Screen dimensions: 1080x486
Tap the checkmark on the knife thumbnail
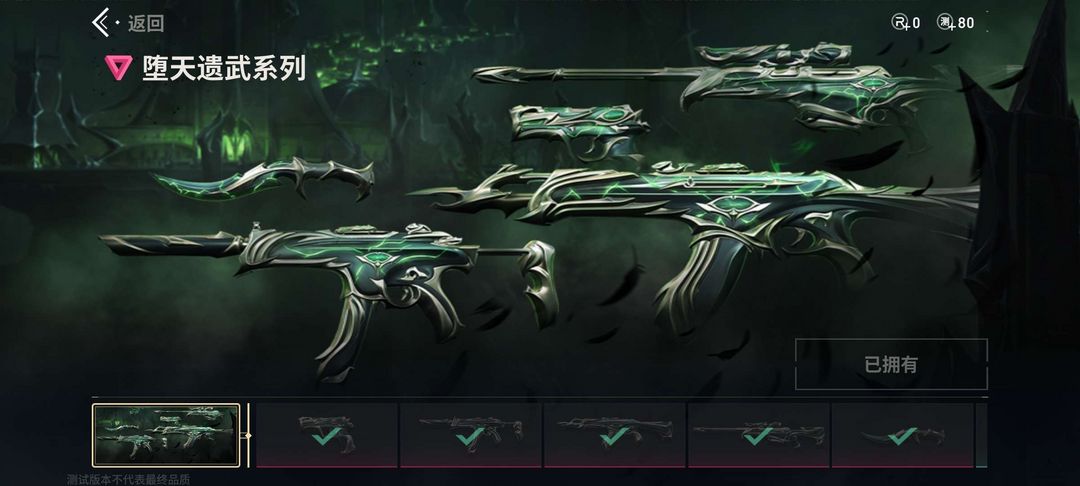[902, 436]
